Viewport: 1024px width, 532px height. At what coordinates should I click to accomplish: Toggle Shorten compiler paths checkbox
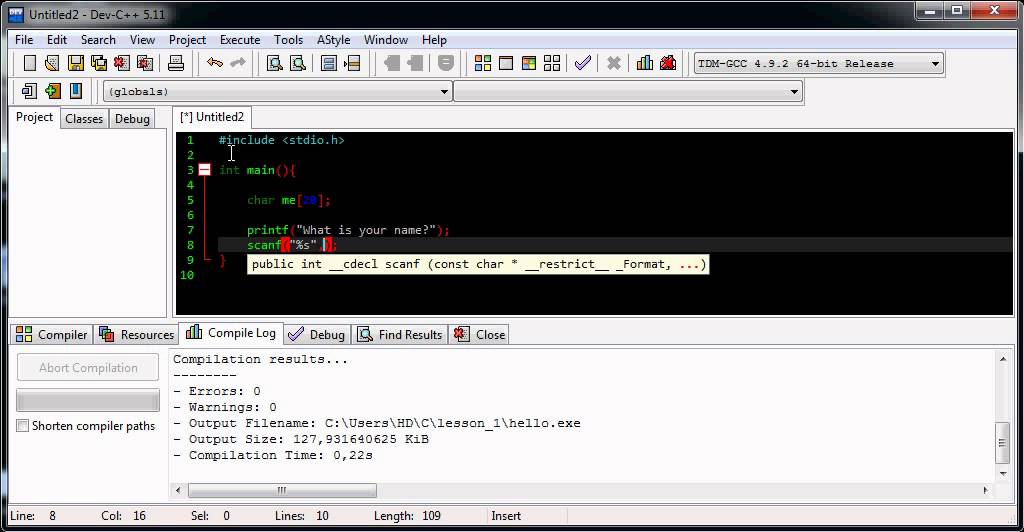pyautogui.click(x=23, y=426)
